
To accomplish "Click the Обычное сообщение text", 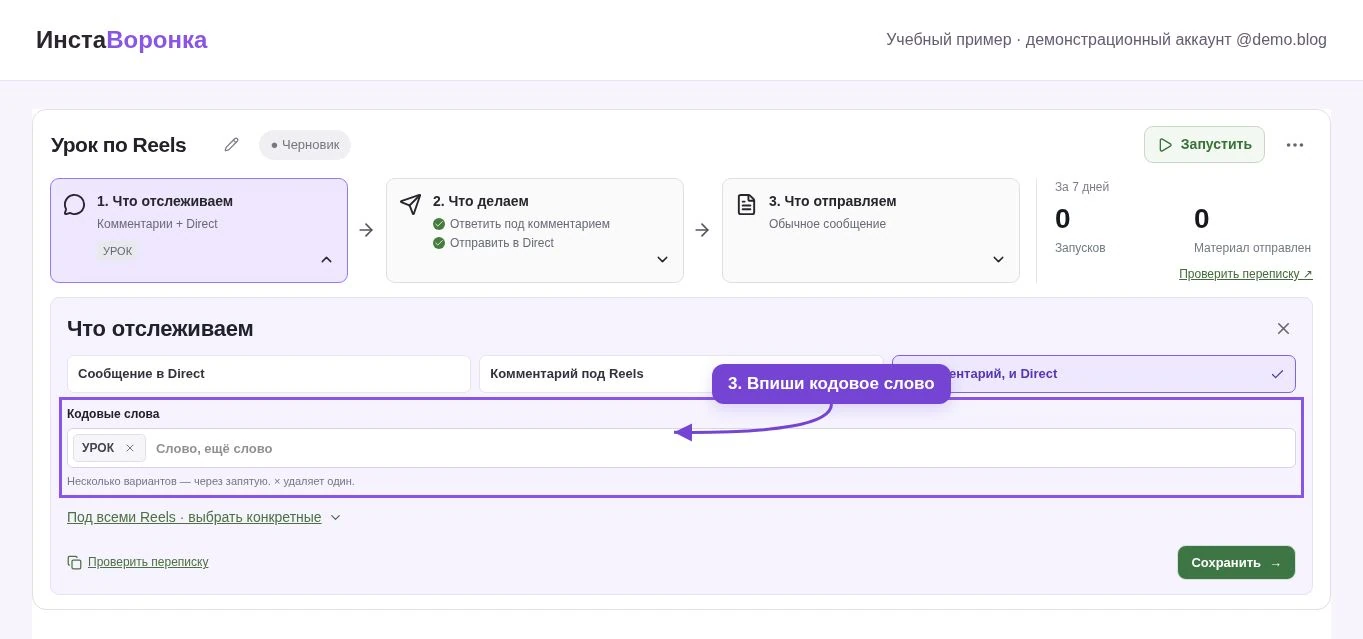I will tap(827, 224).
